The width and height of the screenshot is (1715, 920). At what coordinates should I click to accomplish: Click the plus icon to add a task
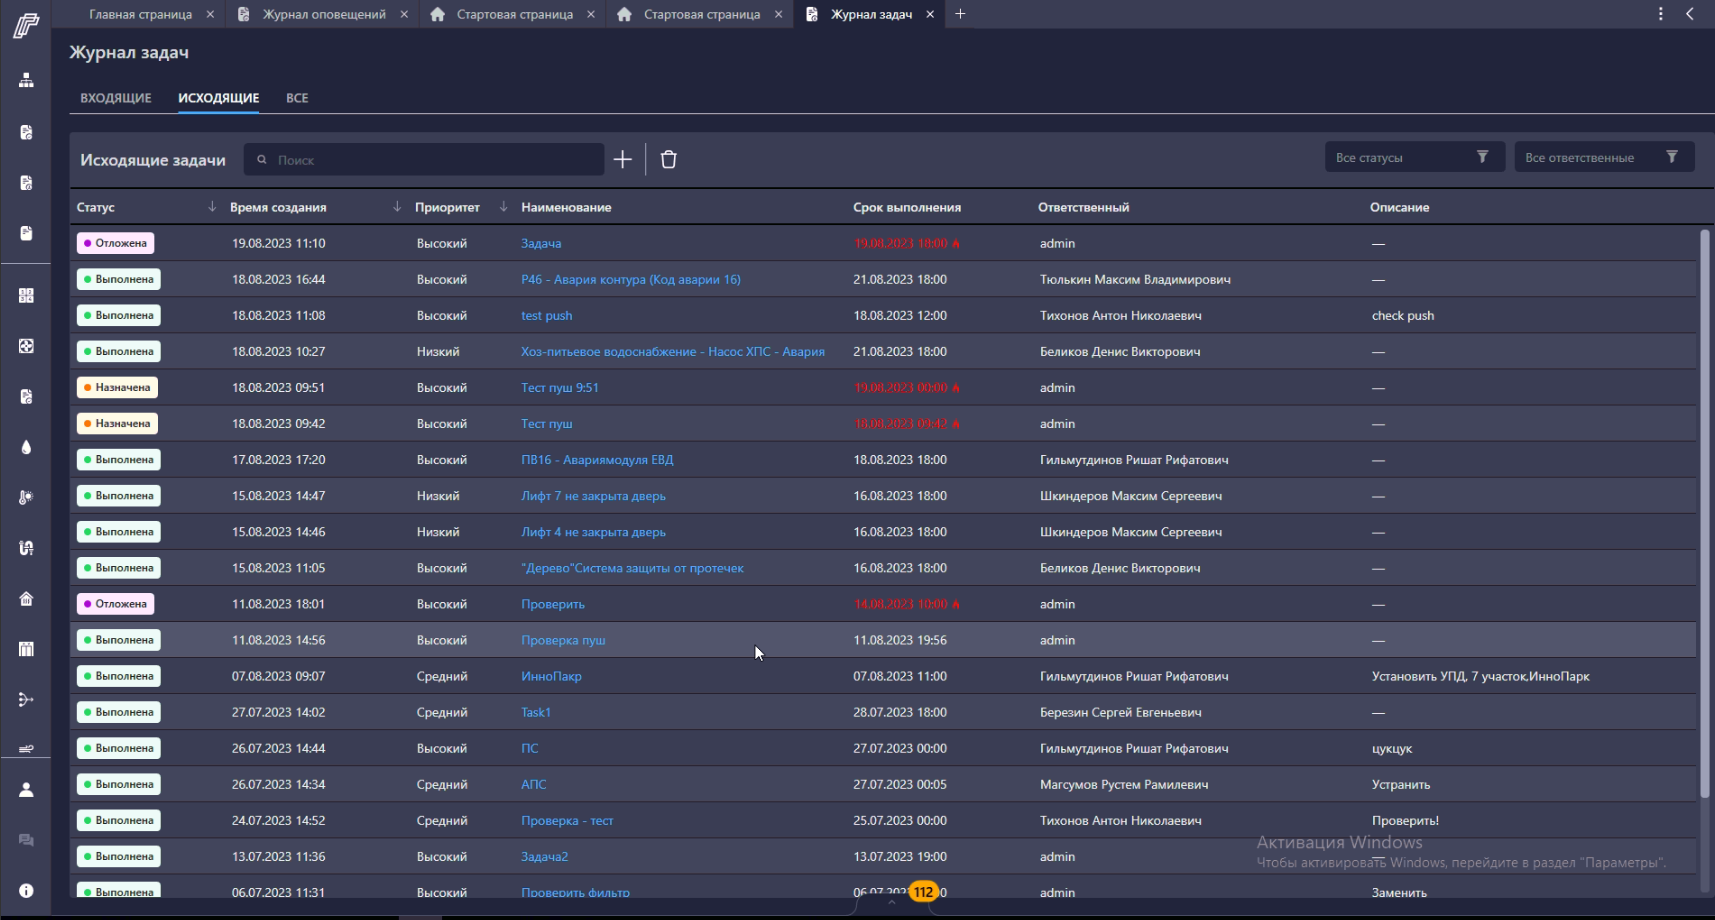(x=622, y=160)
